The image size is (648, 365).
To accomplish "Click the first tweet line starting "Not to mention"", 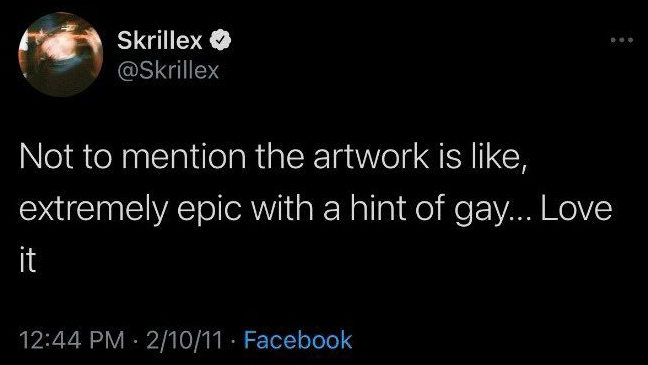I will [x=274, y=157].
